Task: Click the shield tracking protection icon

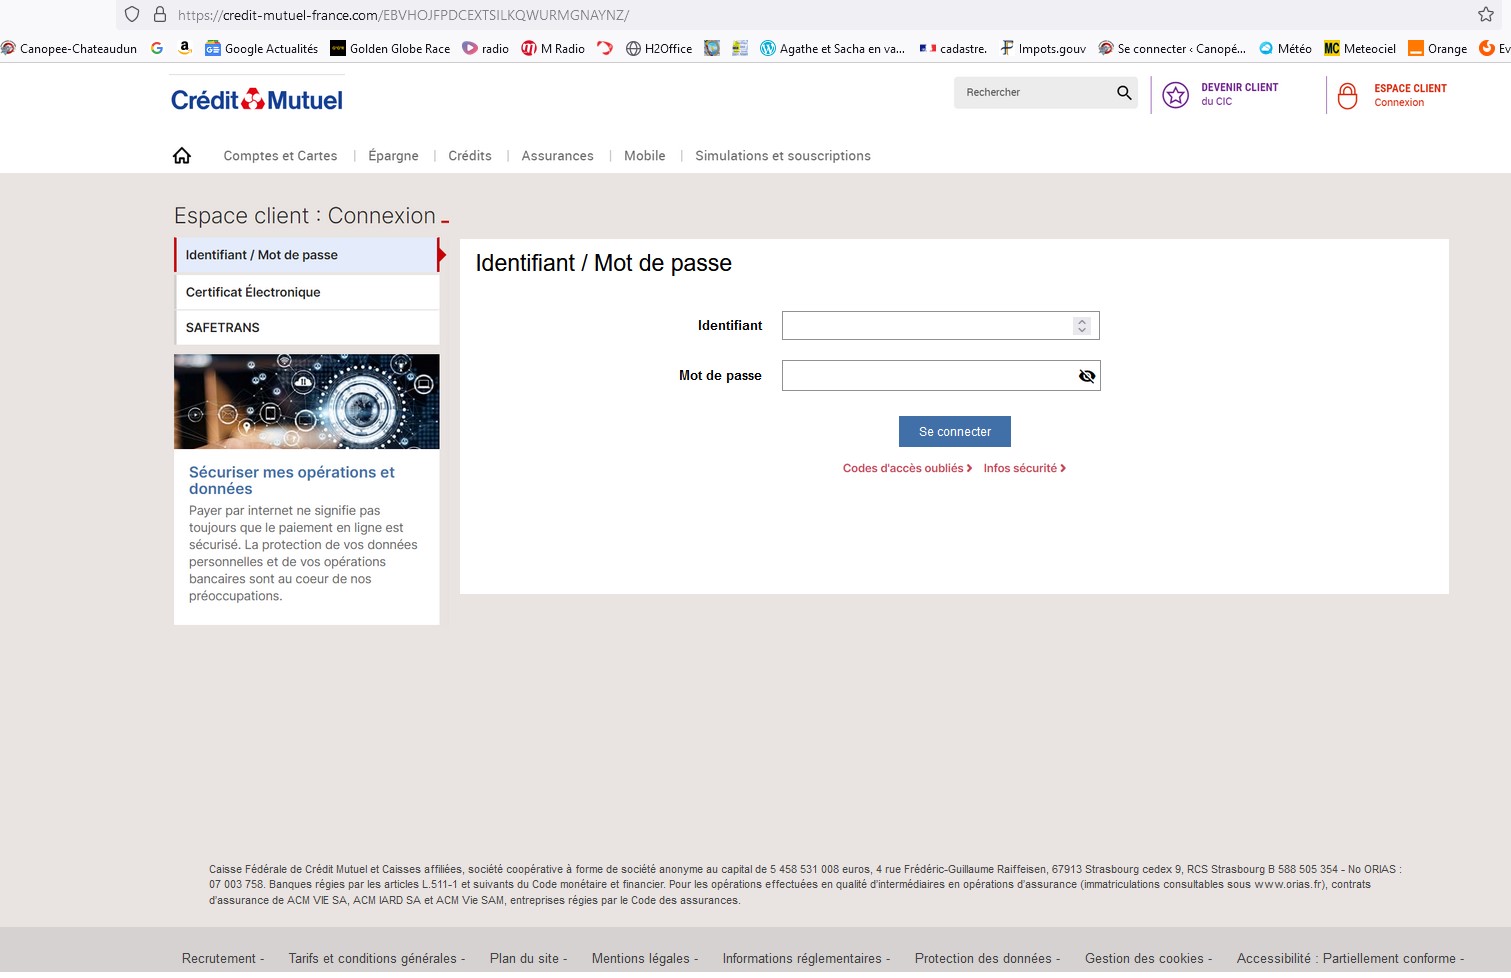Action: [132, 15]
